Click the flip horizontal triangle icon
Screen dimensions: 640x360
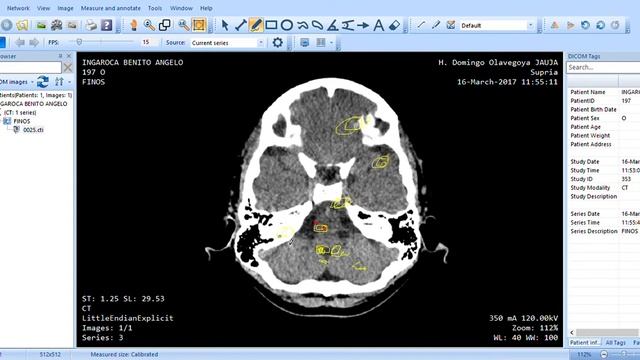pyautogui.click(x=570, y=25)
